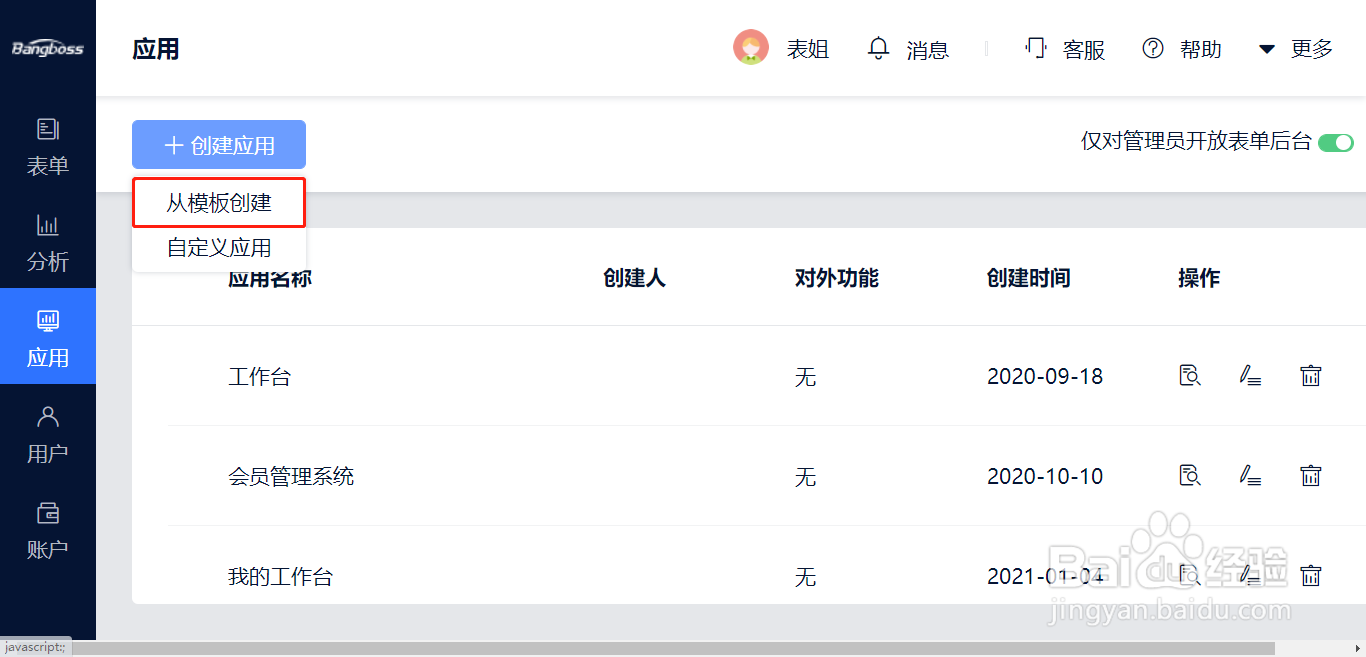Select 从模板创建 menu option
The width and height of the screenshot is (1366, 657).
pyautogui.click(x=219, y=203)
